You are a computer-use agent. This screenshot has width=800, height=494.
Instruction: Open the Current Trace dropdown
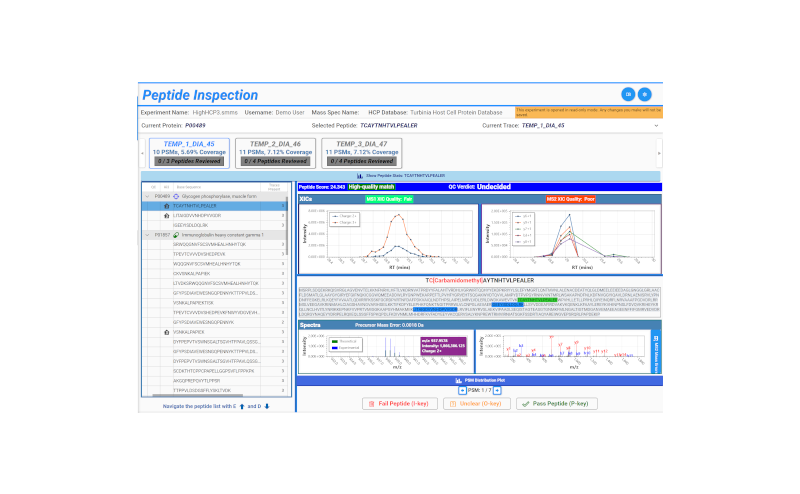[x=655, y=126]
